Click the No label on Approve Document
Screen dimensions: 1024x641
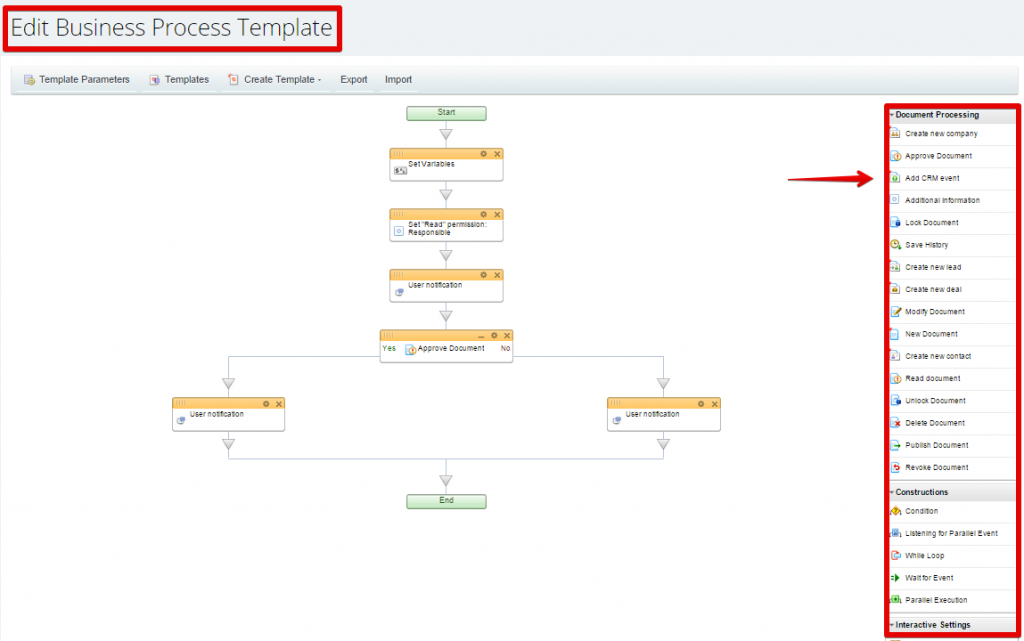[505, 349]
